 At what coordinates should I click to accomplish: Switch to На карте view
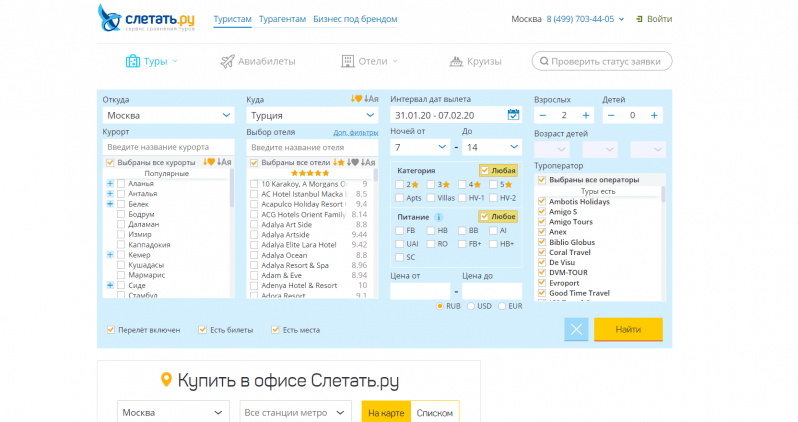pyautogui.click(x=386, y=412)
